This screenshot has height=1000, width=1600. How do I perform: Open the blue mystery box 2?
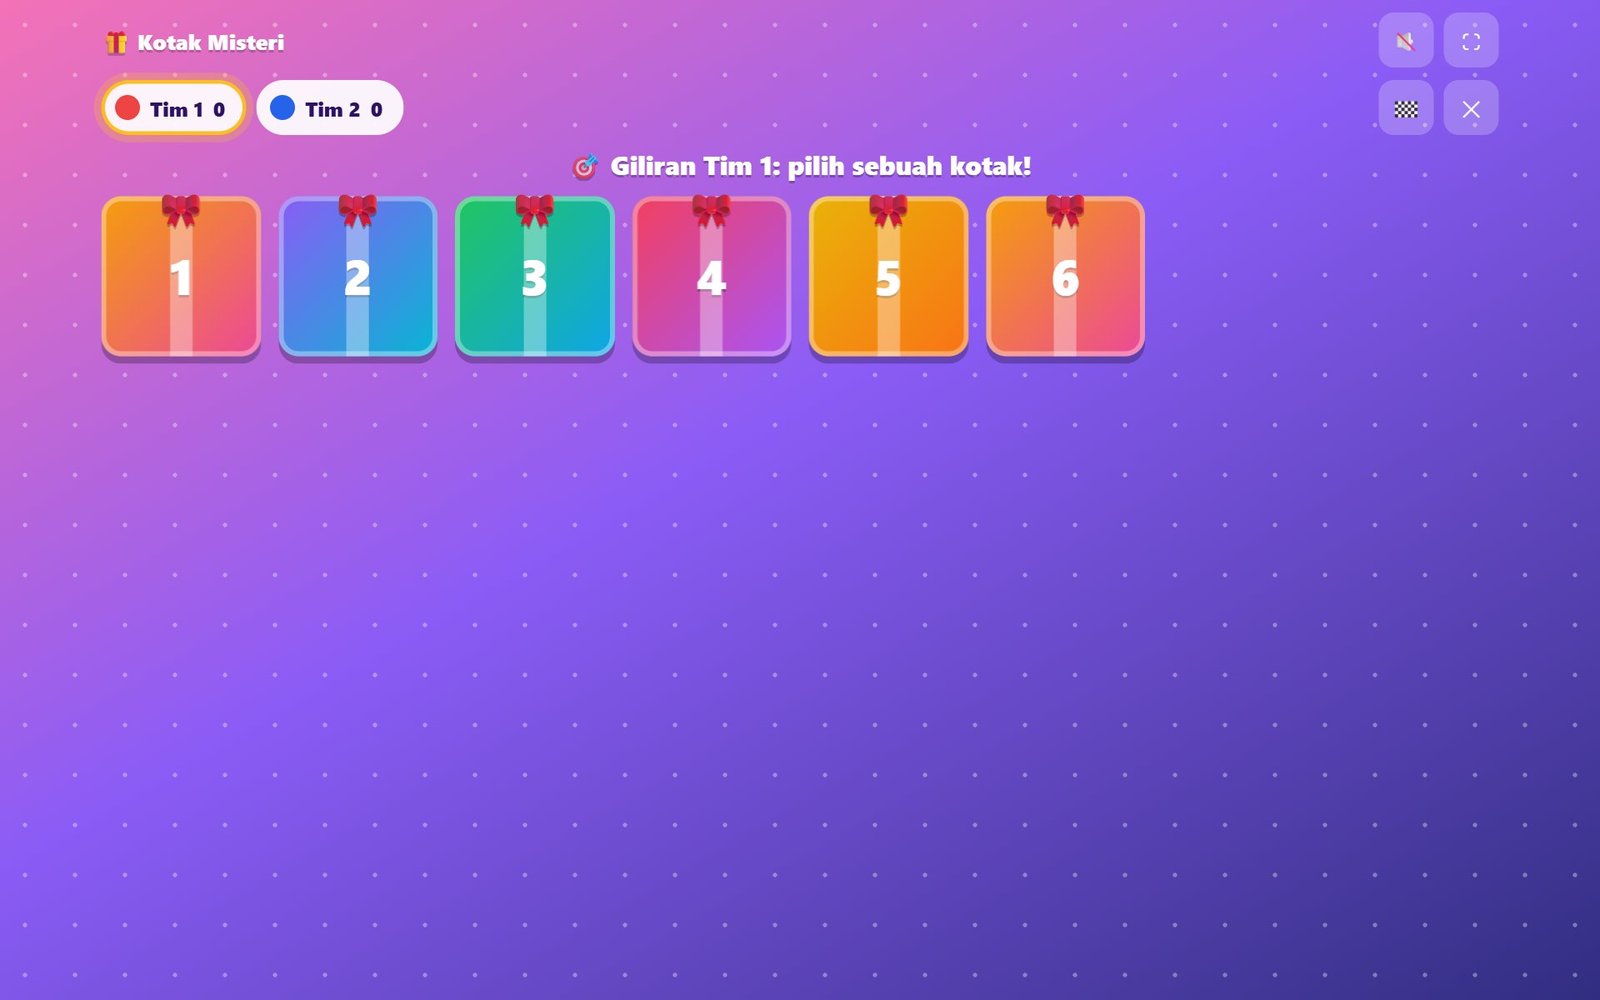pos(358,276)
